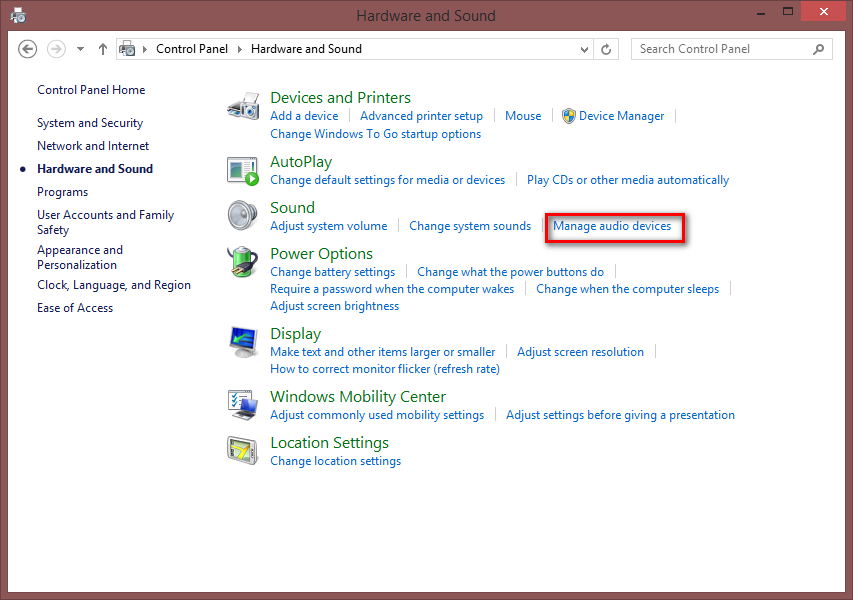Change Windows To Go startup options
853x600 pixels.
point(375,134)
